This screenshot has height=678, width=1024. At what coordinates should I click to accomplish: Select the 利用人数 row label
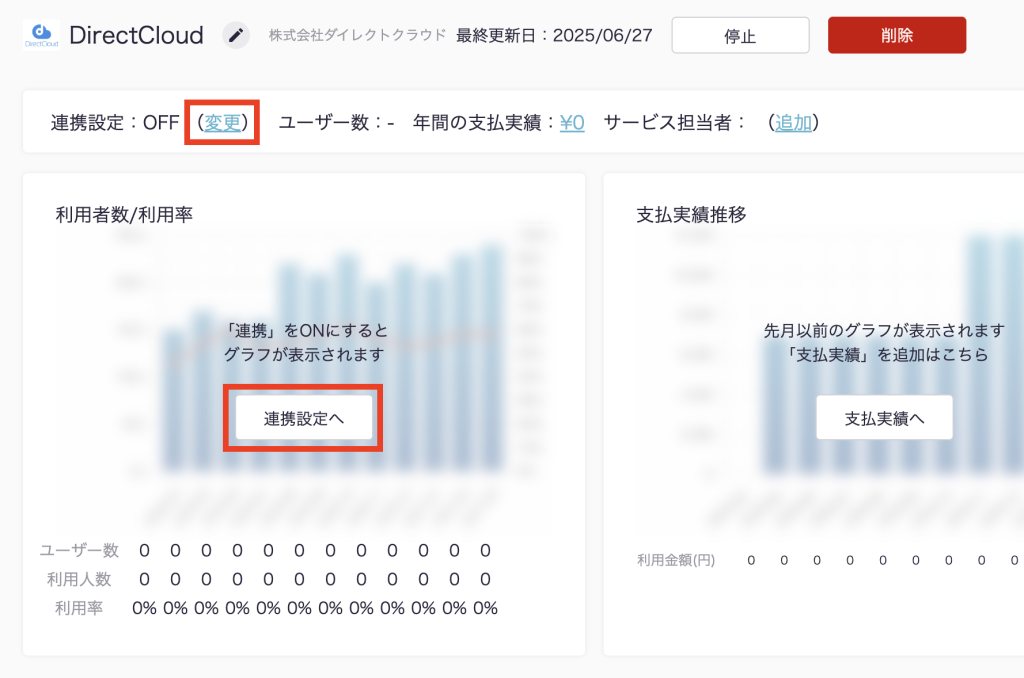point(80,579)
